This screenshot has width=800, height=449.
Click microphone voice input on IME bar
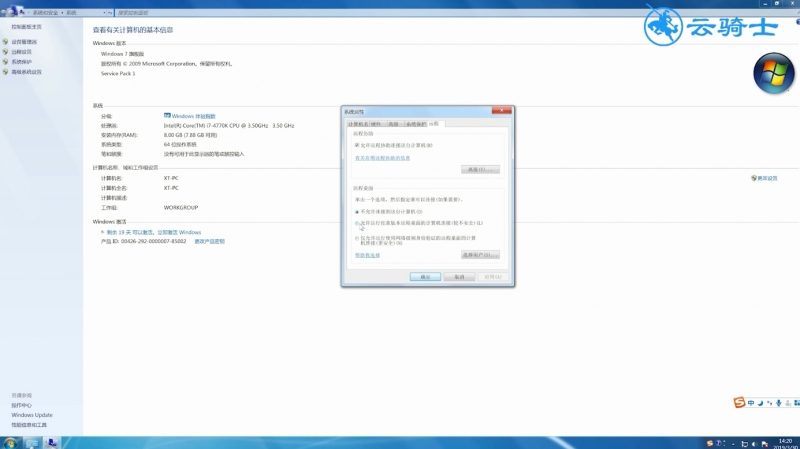[x=779, y=403]
